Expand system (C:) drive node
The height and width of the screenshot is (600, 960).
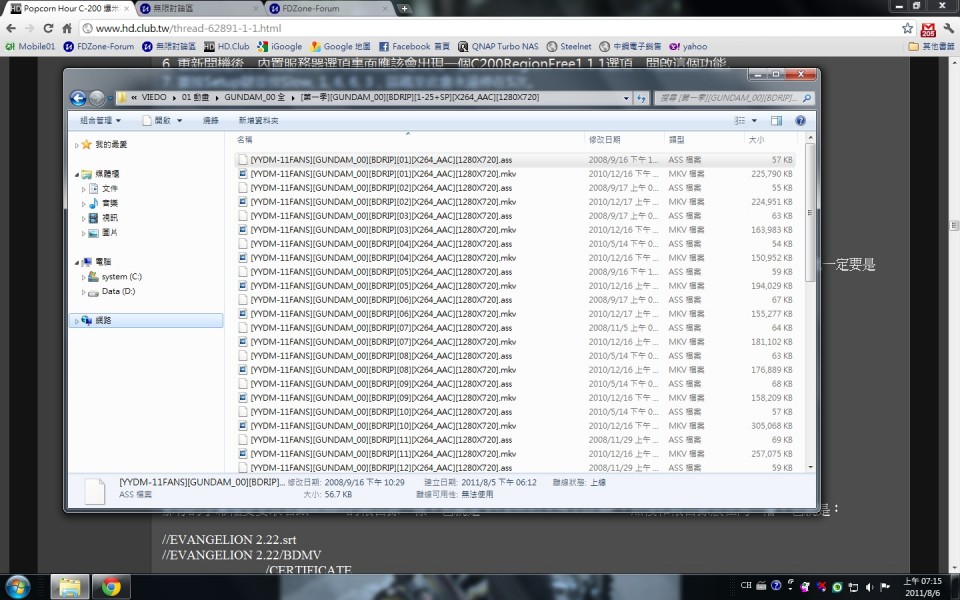84,277
